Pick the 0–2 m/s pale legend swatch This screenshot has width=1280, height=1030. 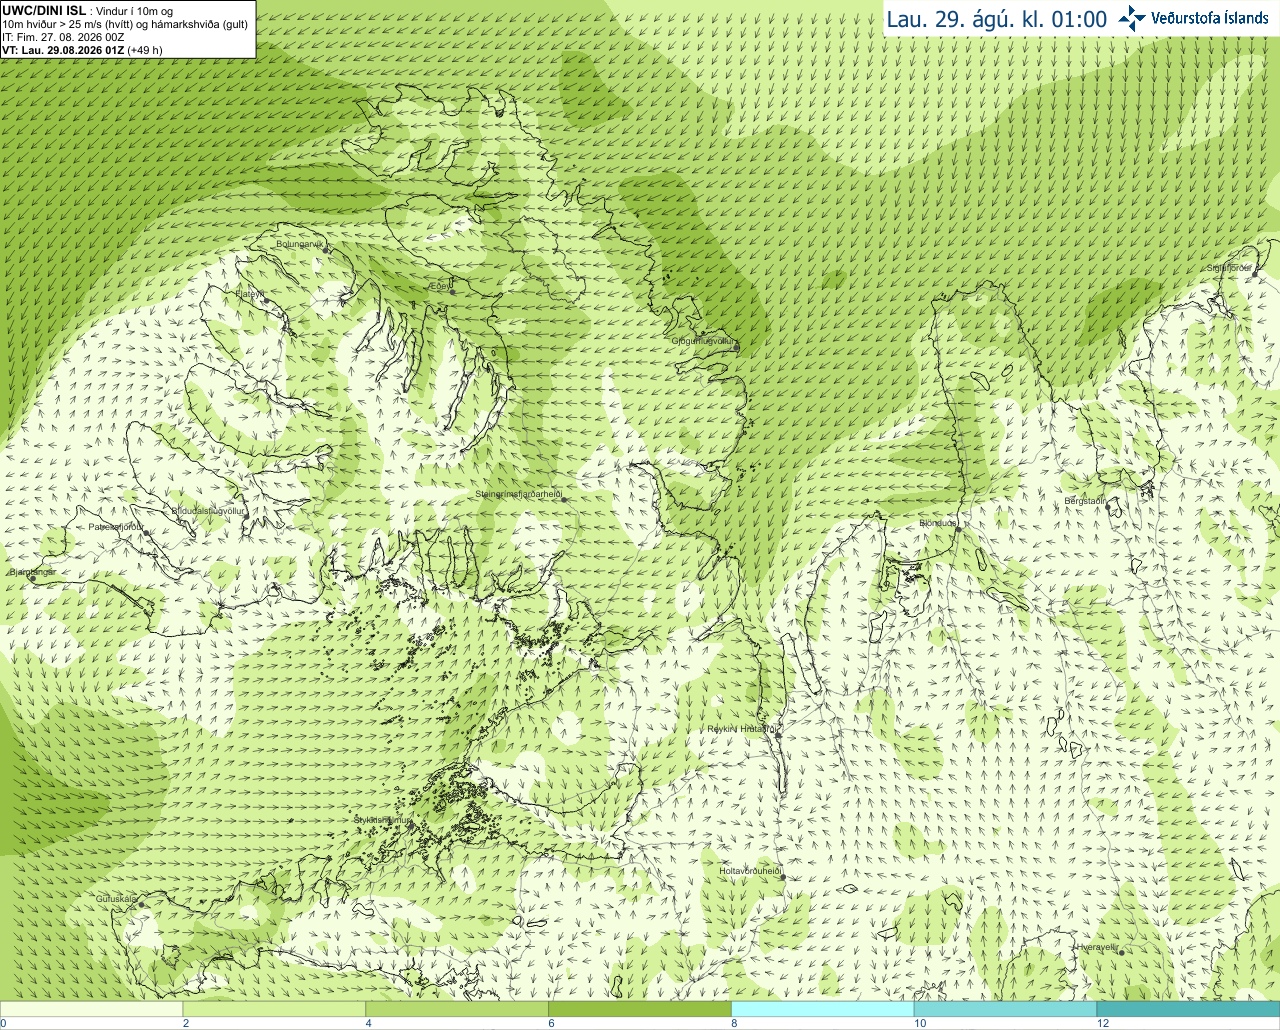click(91, 1009)
